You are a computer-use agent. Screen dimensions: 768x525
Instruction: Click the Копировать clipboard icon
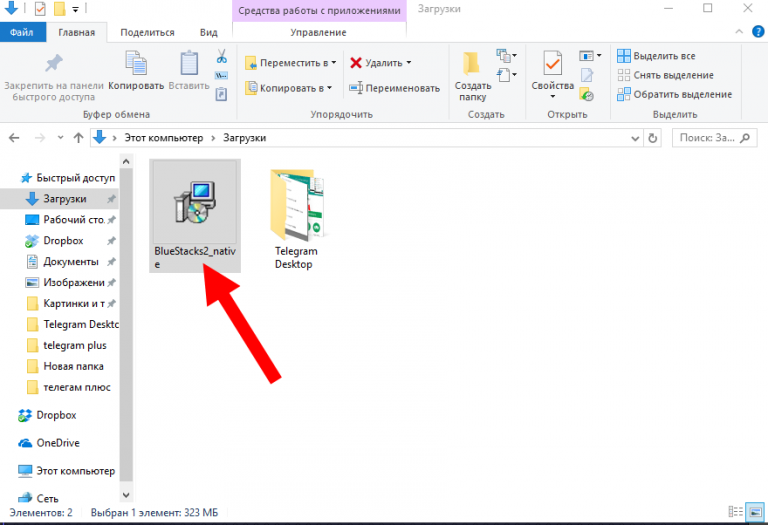click(x=136, y=63)
